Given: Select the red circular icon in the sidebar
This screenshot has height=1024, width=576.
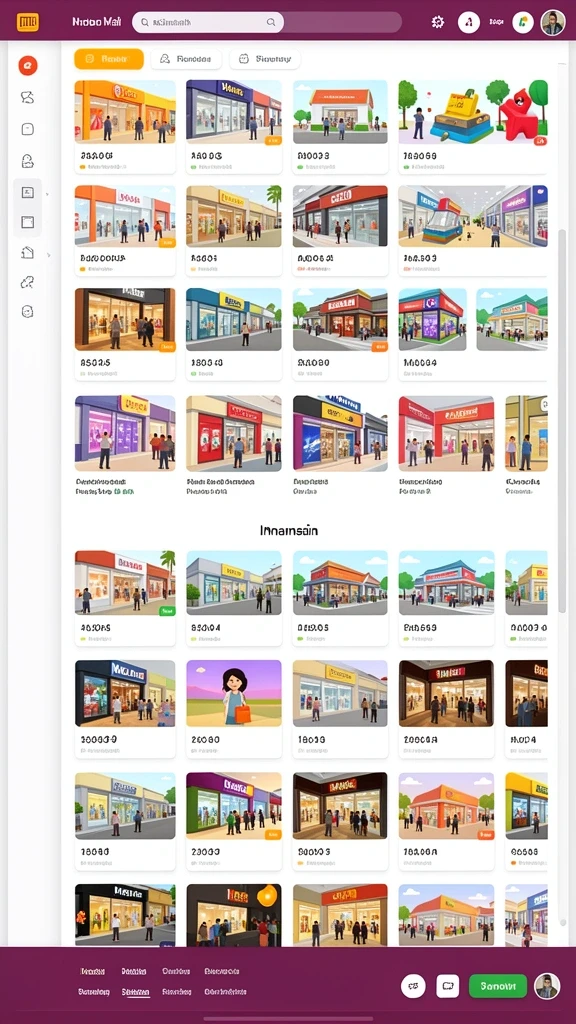Looking at the screenshot, I should [27, 65].
